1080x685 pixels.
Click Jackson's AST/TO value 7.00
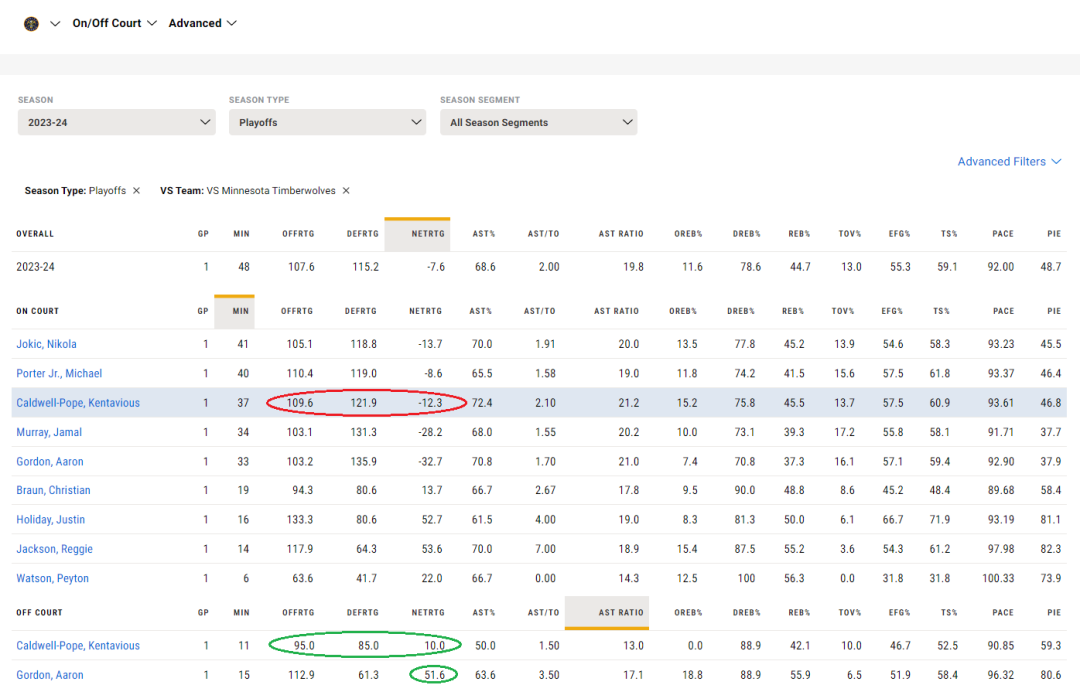(546, 549)
